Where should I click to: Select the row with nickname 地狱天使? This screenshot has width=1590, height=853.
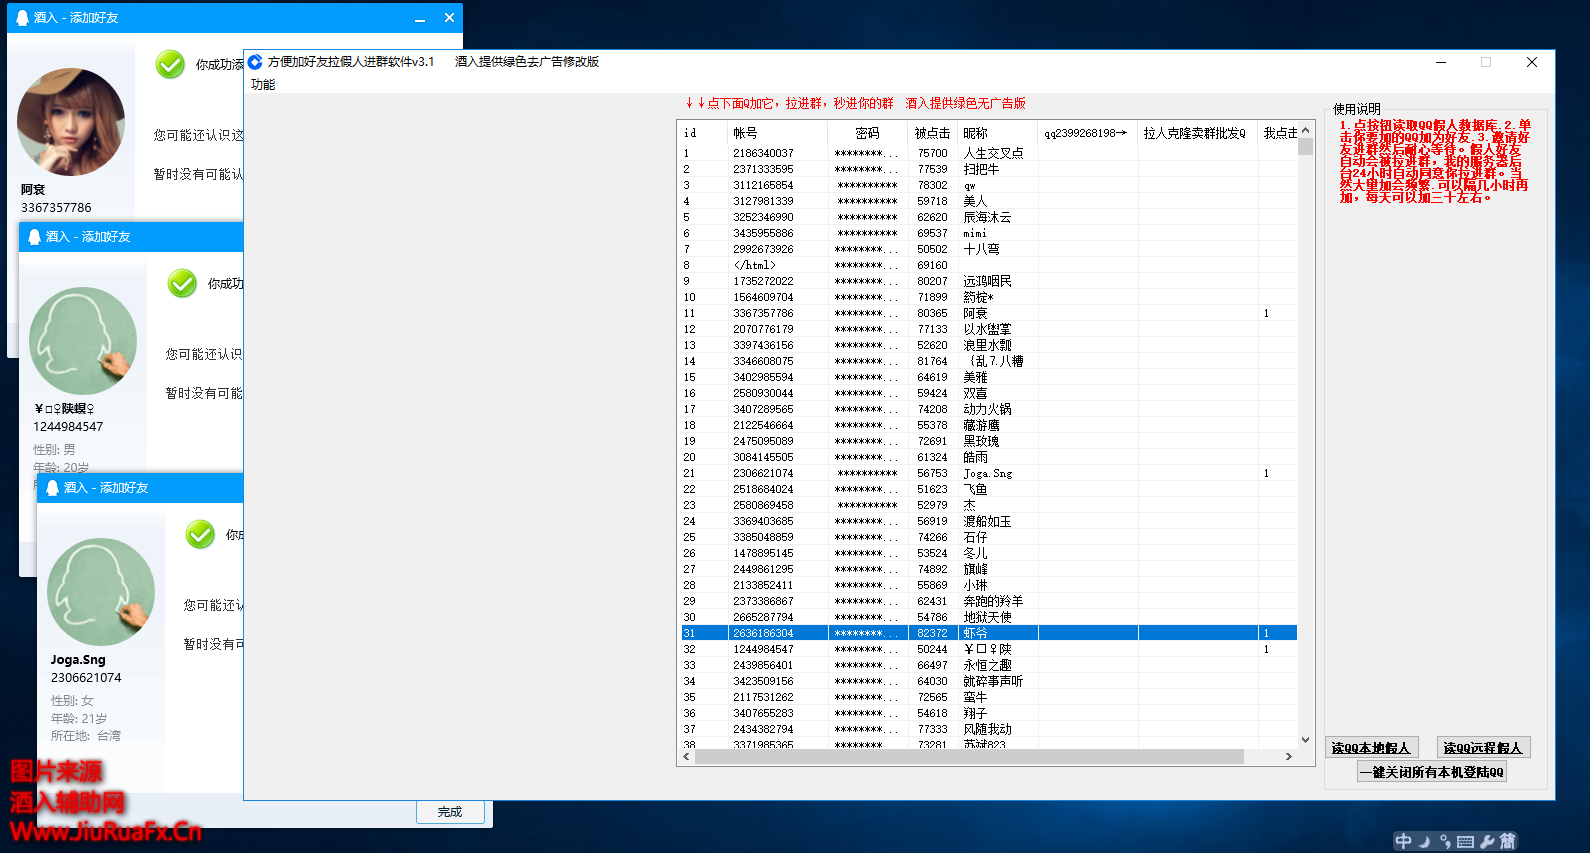(987, 617)
